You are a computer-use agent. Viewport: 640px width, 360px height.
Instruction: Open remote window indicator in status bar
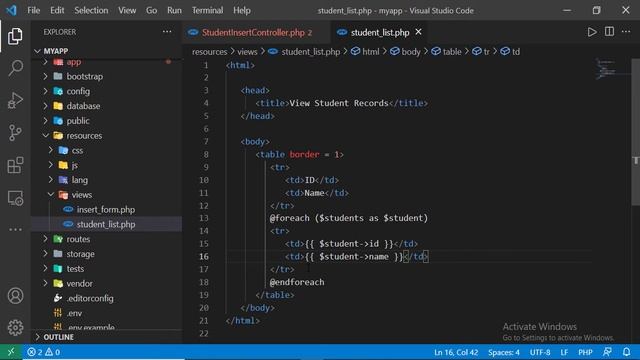pyautogui.click(x=11, y=352)
